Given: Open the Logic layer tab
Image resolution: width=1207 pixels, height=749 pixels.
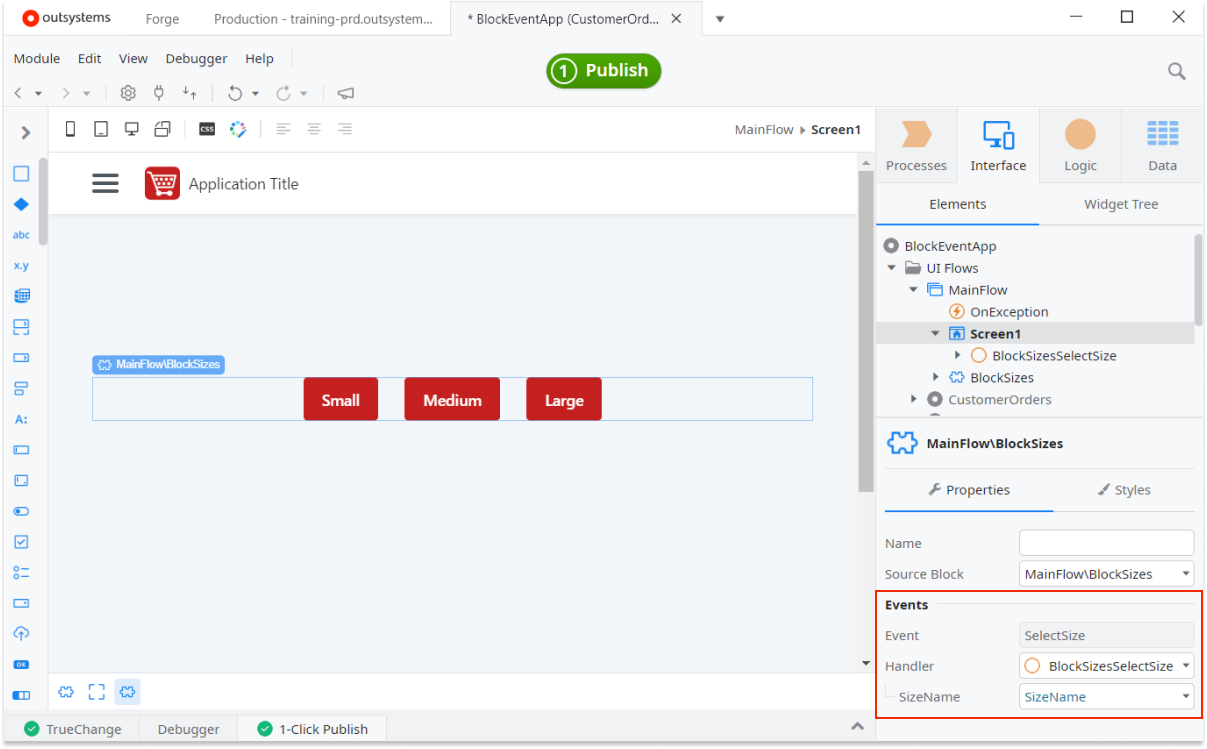Looking at the screenshot, I should [x=1080, y=146].
